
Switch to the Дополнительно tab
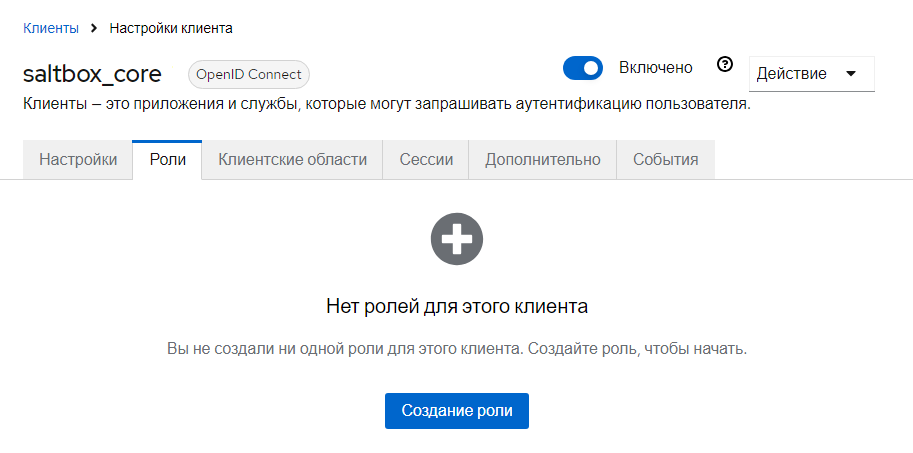pos(542,160)
